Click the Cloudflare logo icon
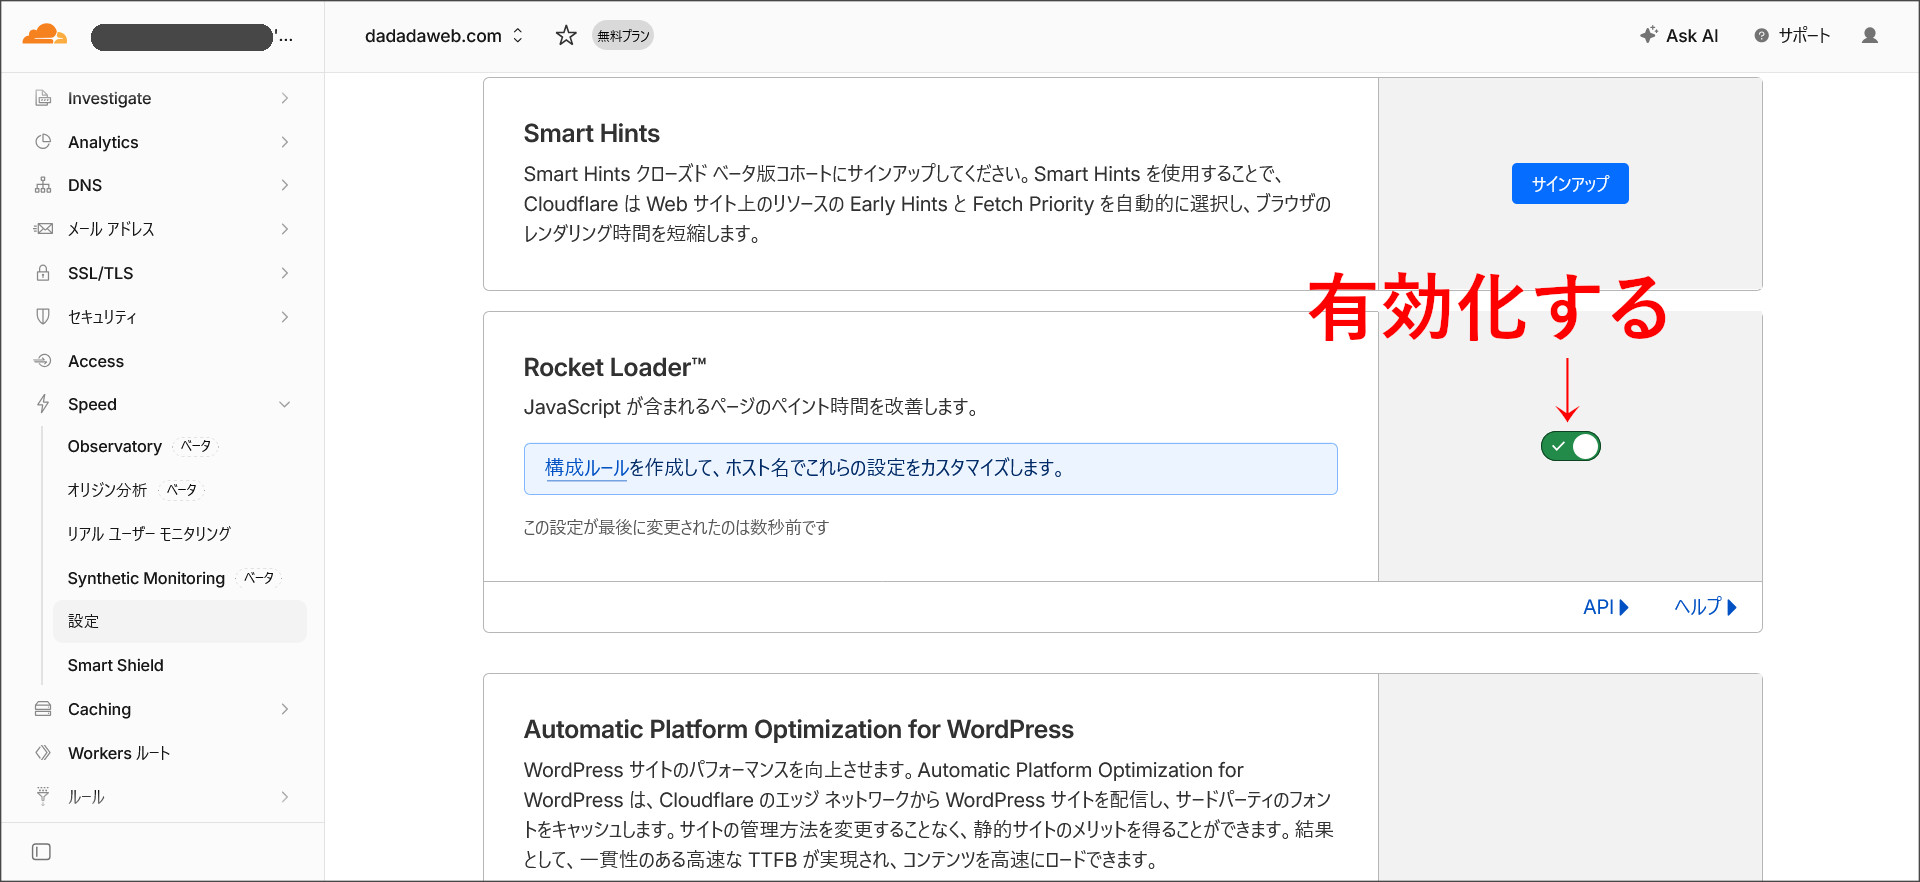The width and height of the screenshot is (1920, 882). click(x=45, y=36)
